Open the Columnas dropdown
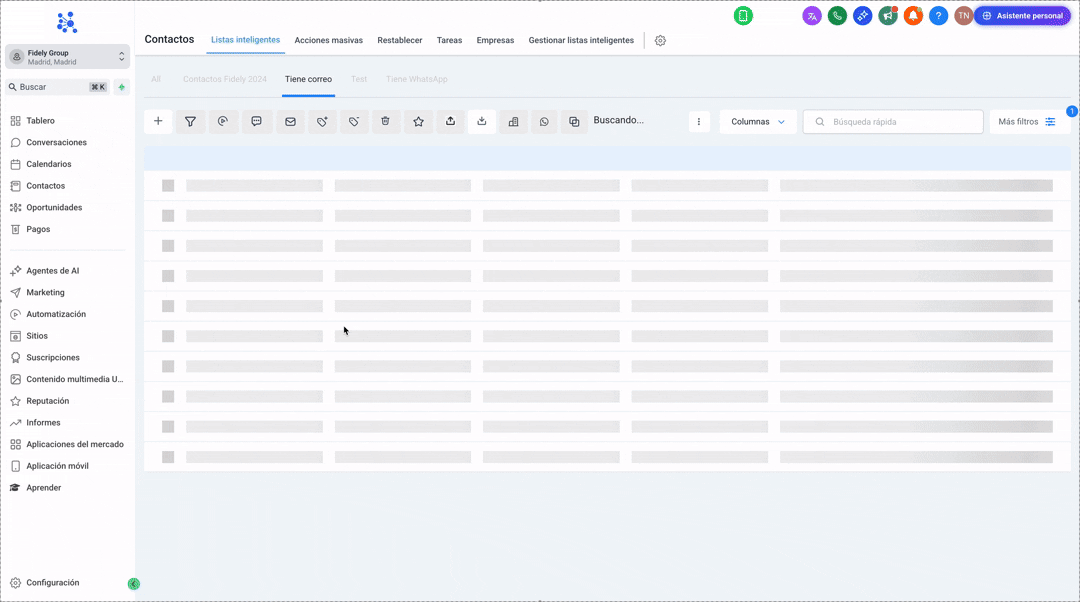The height and width of the screenshot is (602, 1080). click(758, 121)
